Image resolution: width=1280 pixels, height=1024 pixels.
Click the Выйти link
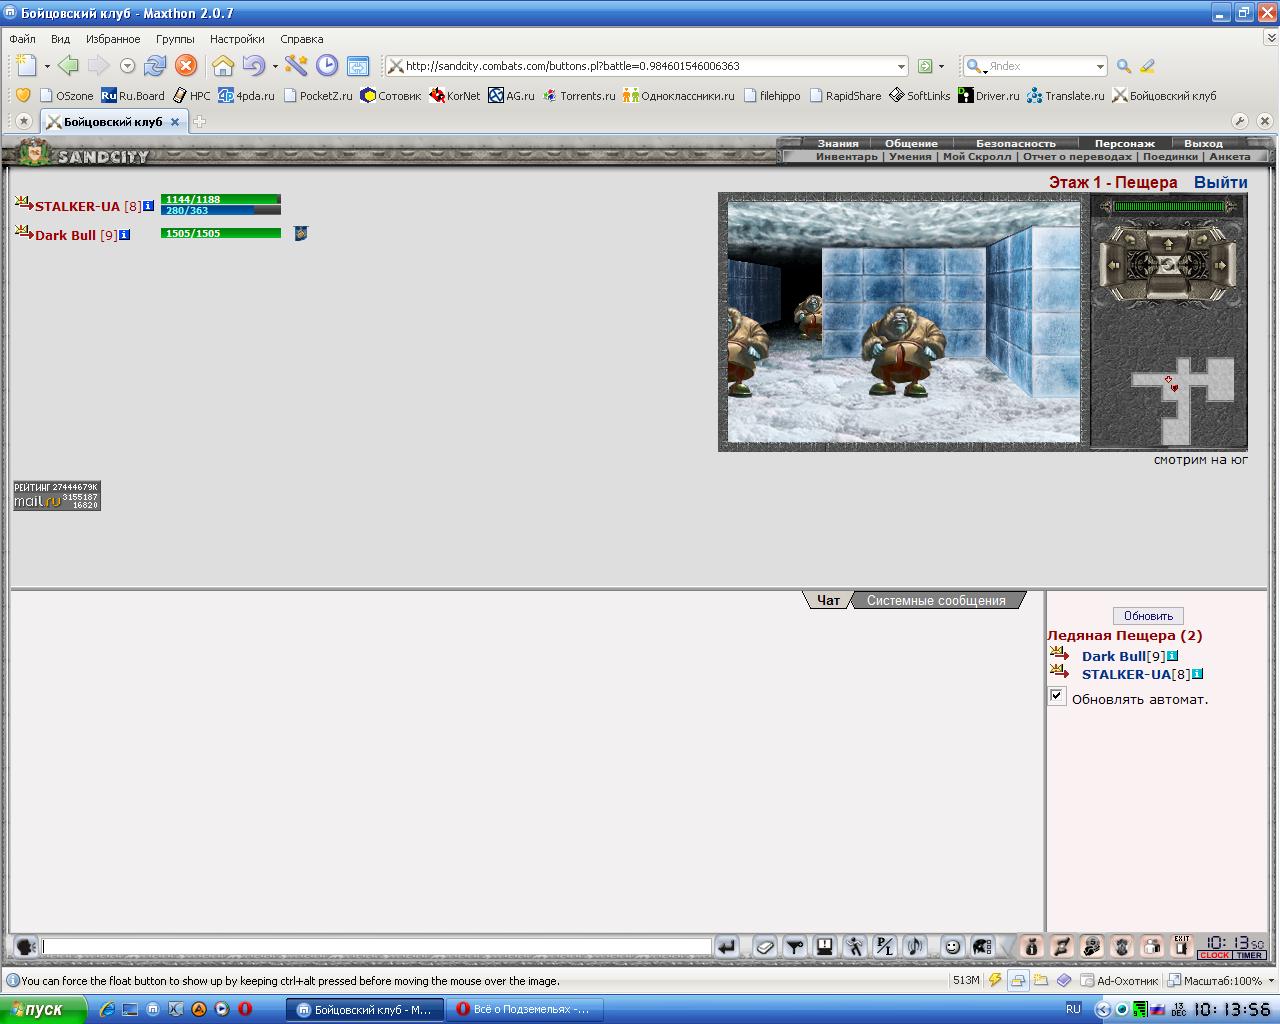pyautogui.click(x=1220, y=182)
